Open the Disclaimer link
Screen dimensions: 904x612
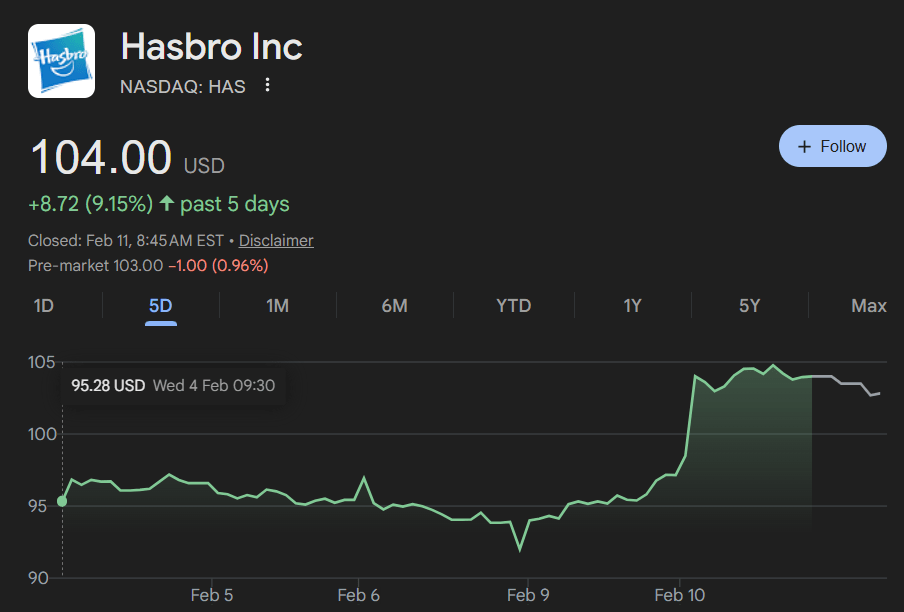pos(276,240)
